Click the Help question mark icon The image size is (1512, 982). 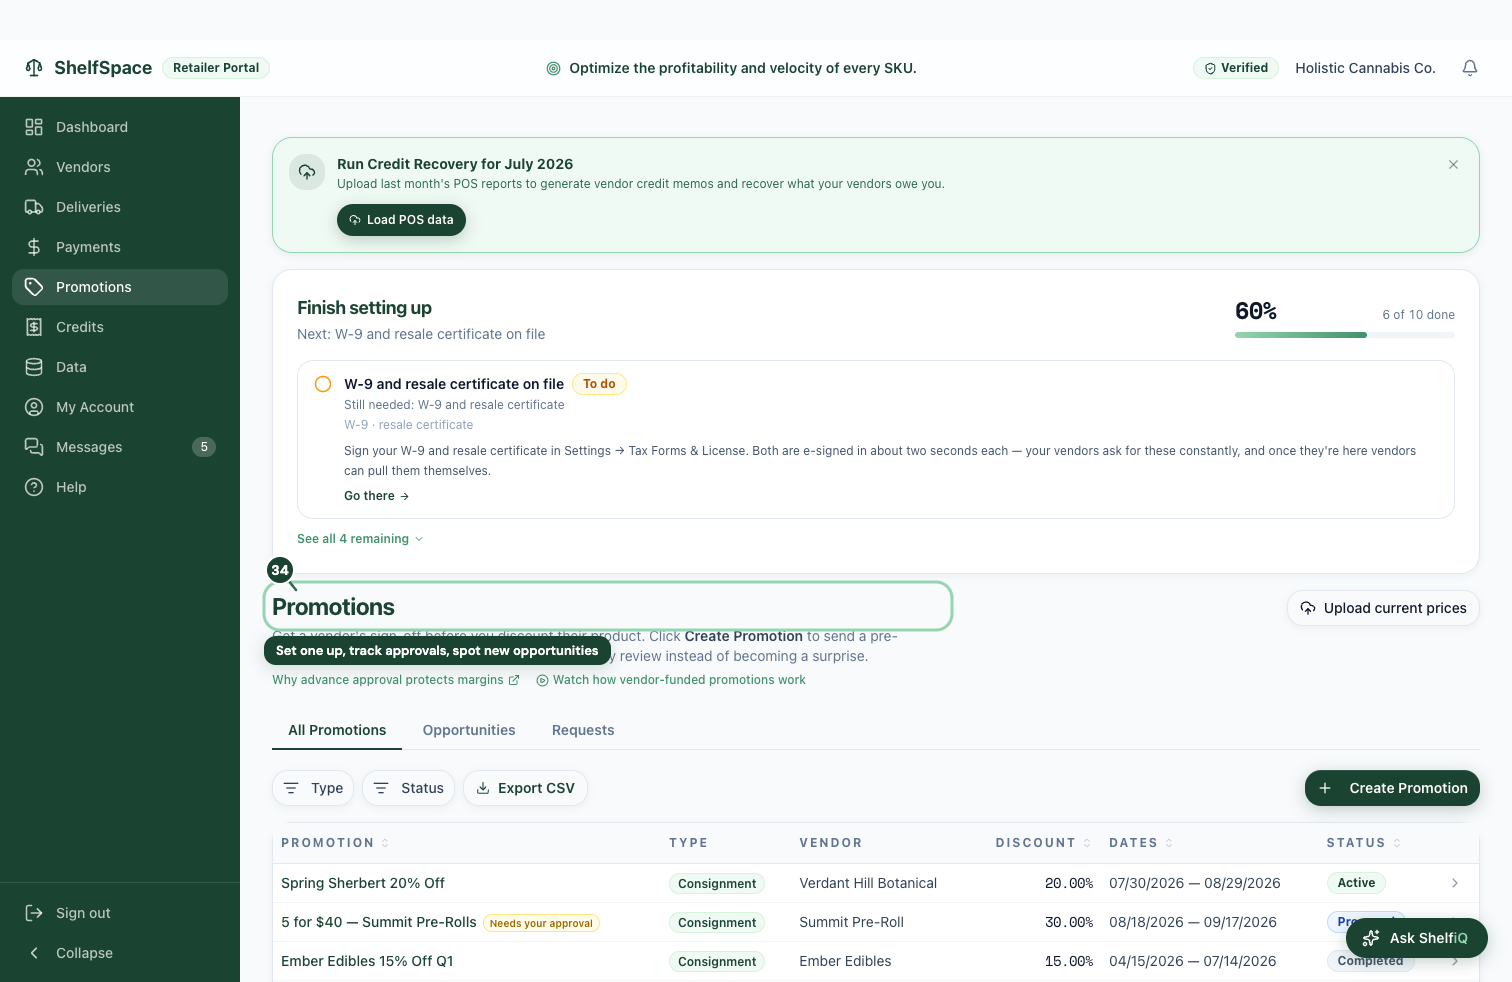(34, 487)
